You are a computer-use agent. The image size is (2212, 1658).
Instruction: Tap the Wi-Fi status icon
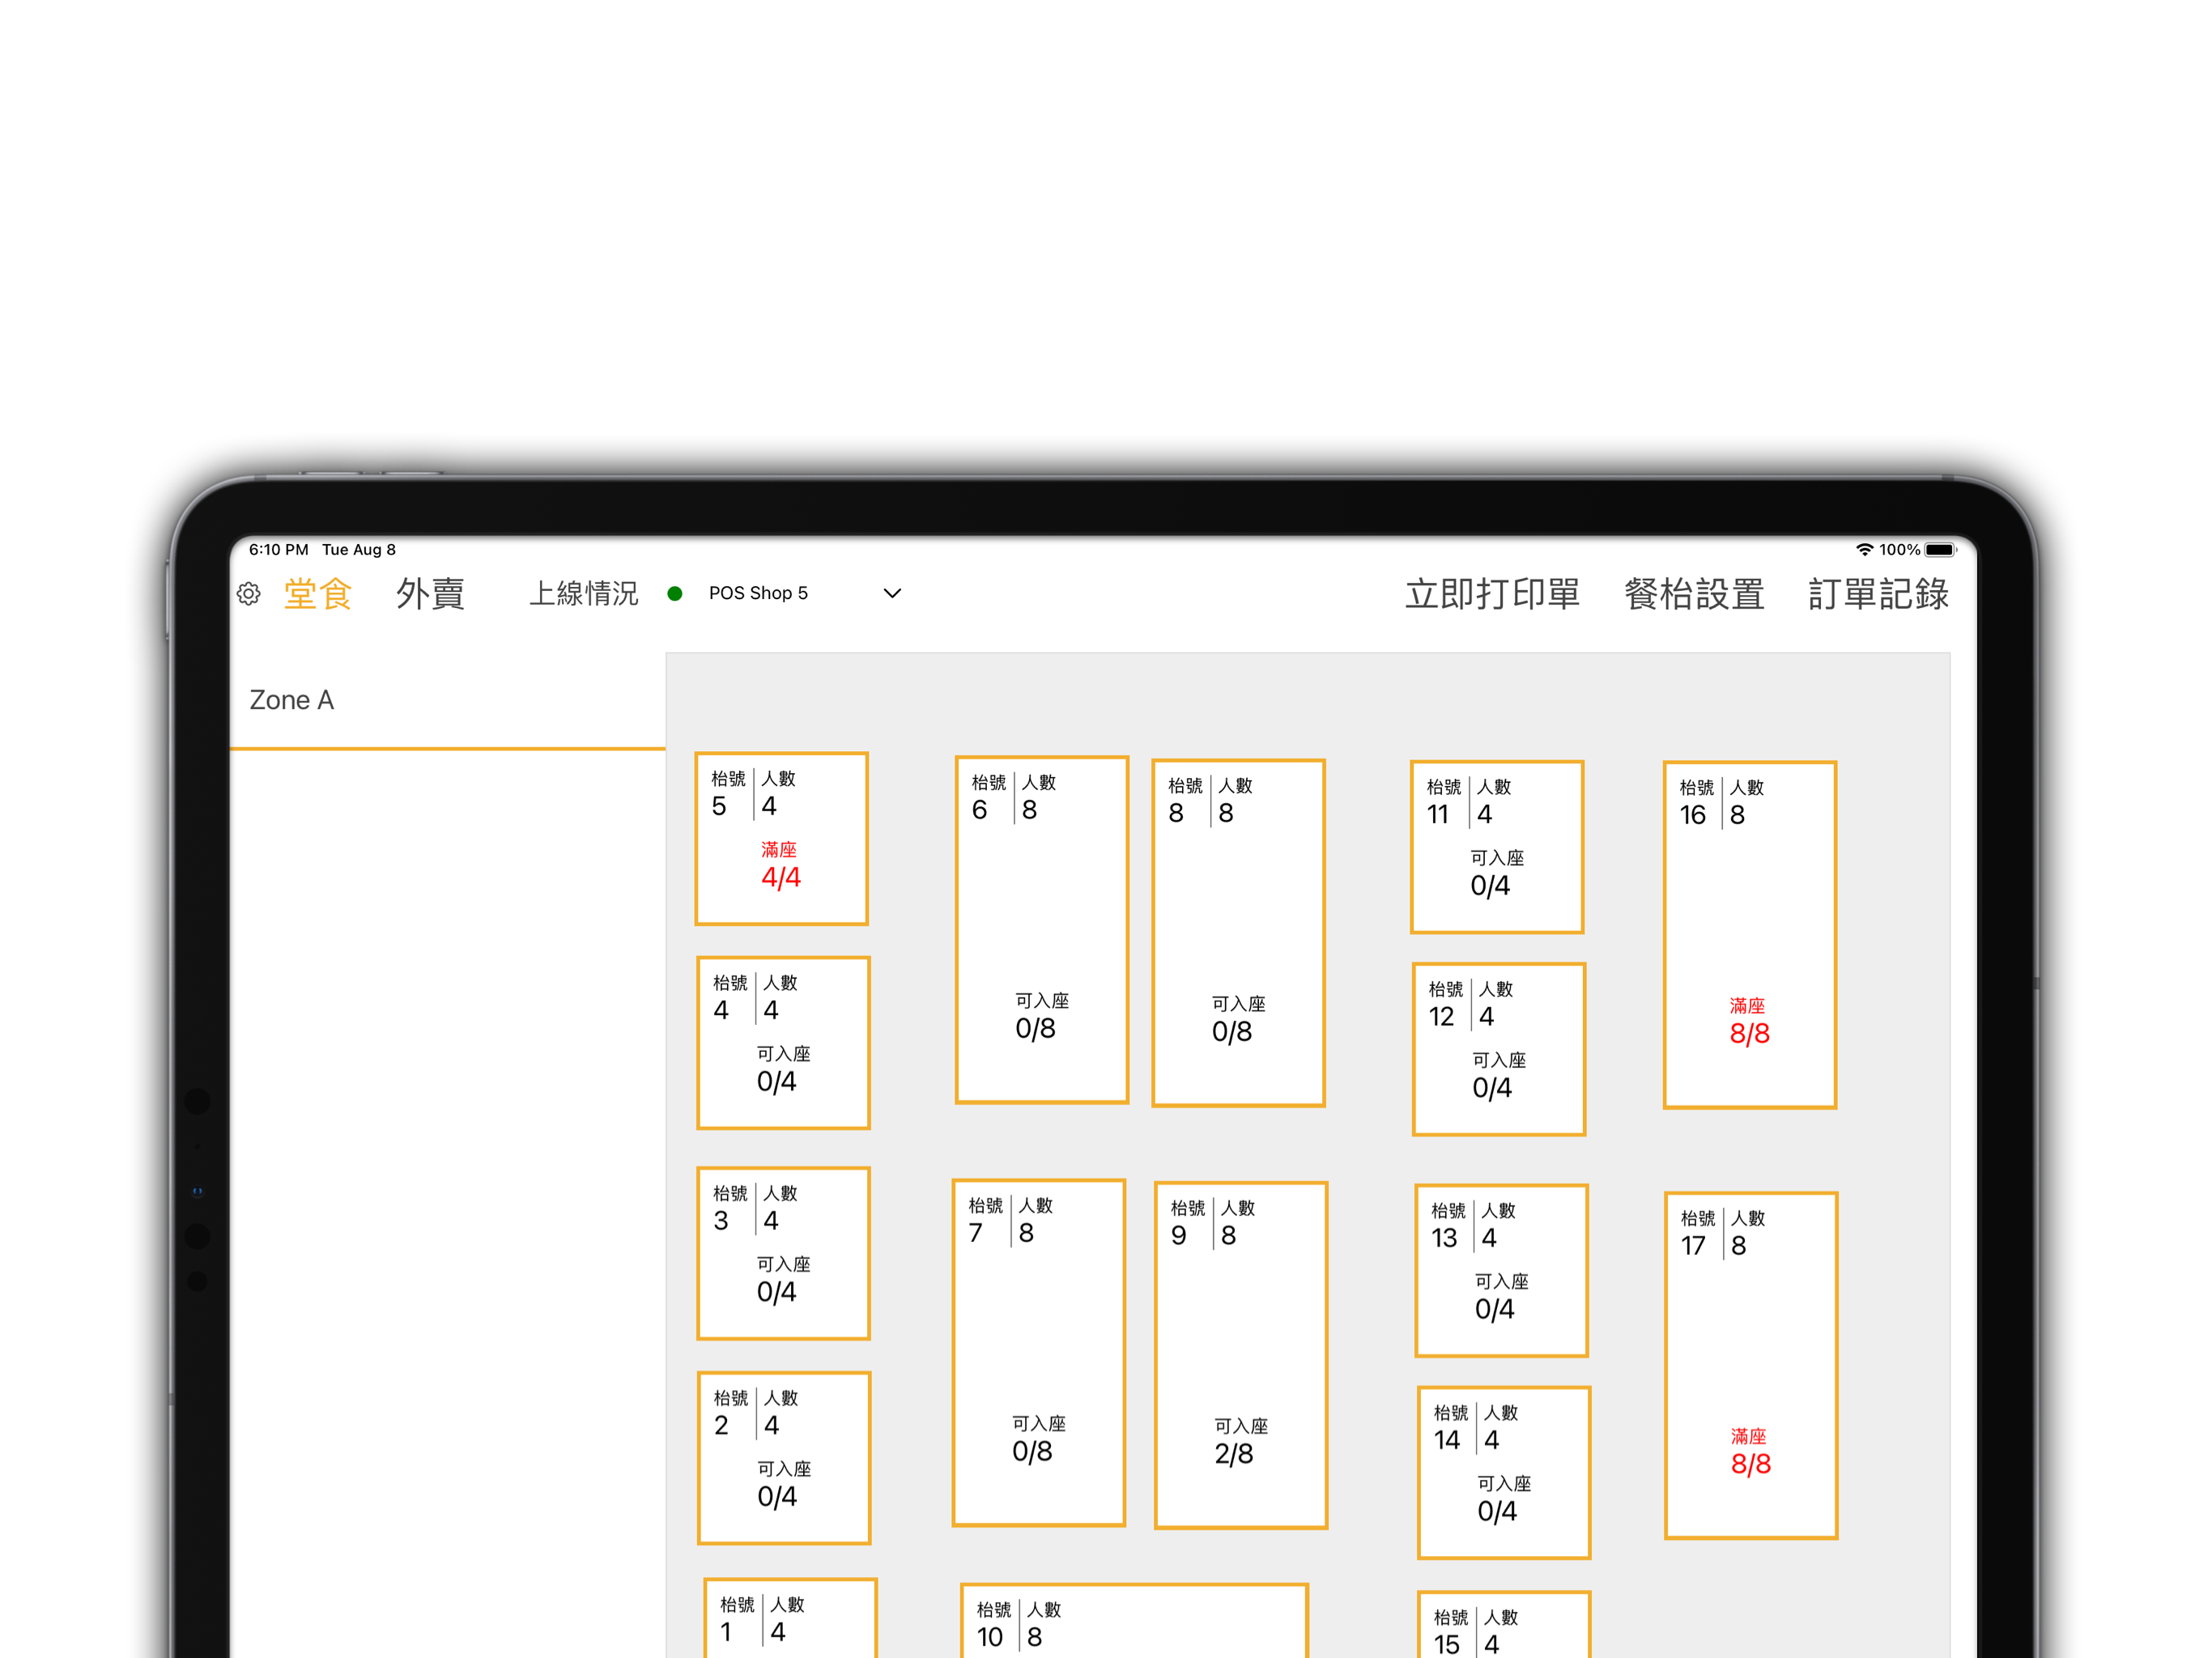pos(1864,550)
